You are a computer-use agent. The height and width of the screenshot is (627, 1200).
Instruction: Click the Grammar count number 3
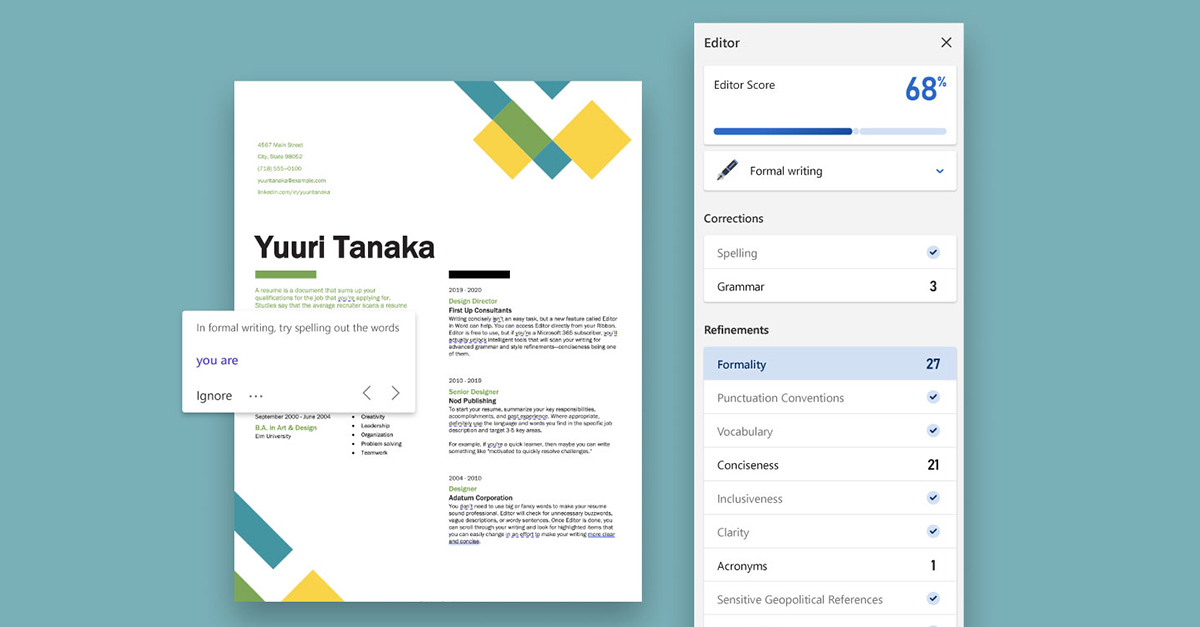click(x=933, y=286)
